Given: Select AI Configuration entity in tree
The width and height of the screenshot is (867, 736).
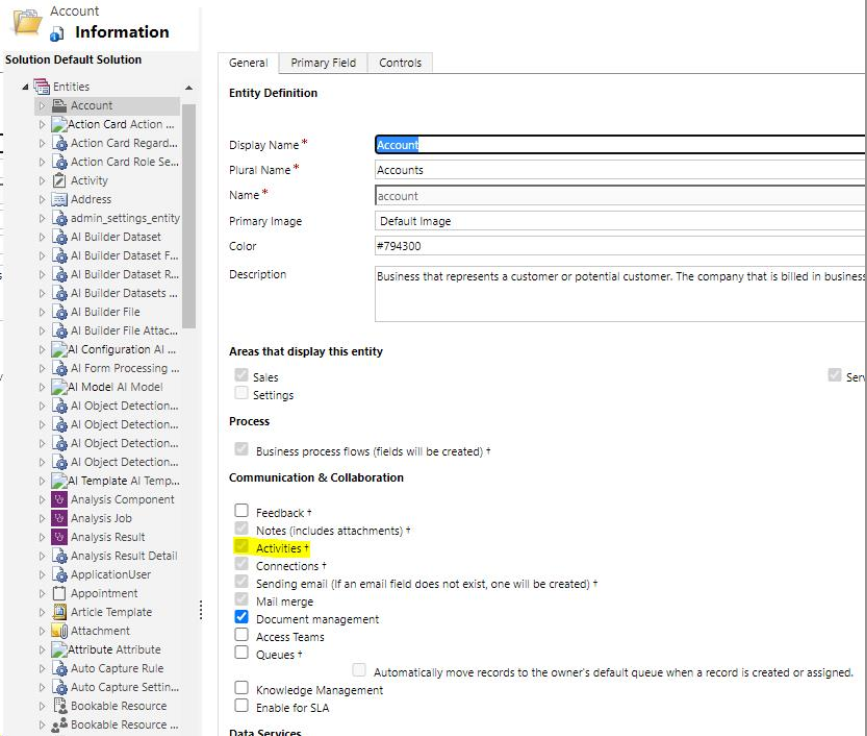Looking at the screenshot, I should 121,349.
